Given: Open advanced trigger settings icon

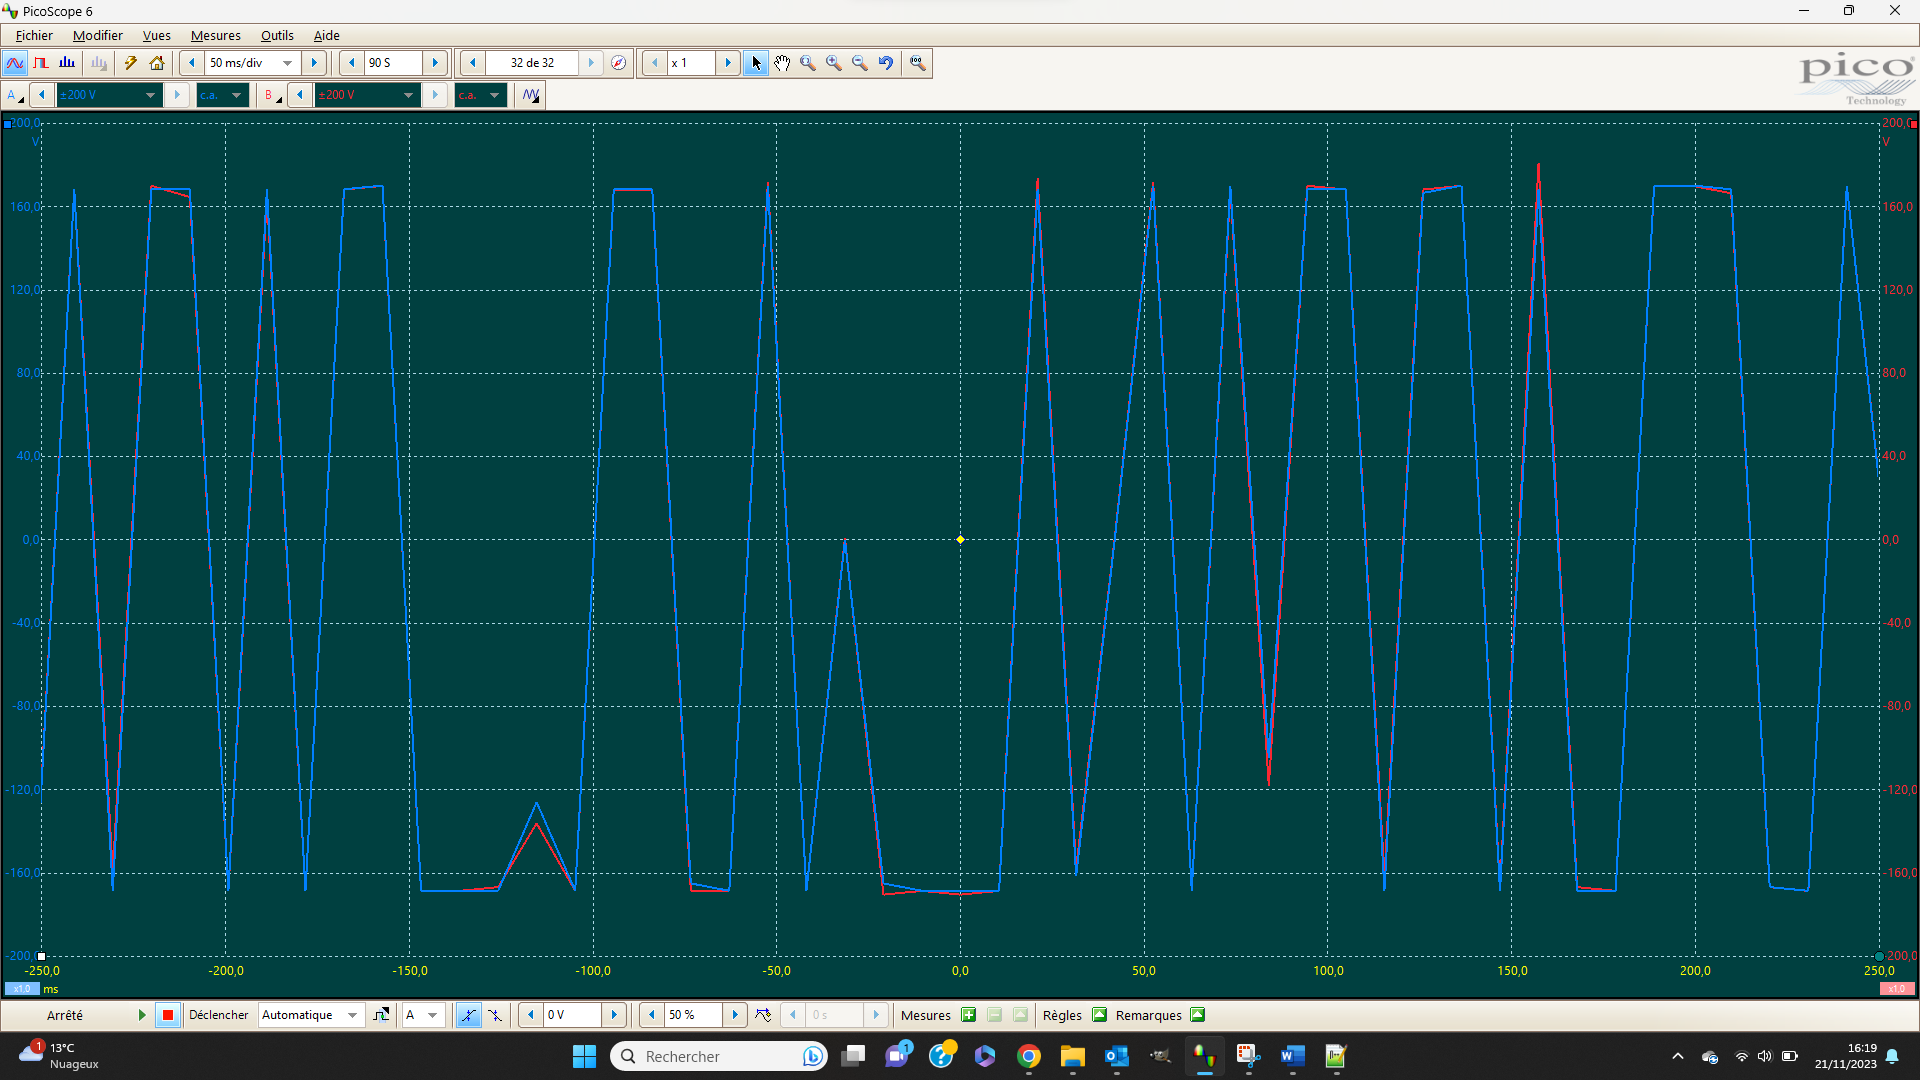Looking at the screenshot, I should pyautogui.click(x=381, y=1015).
